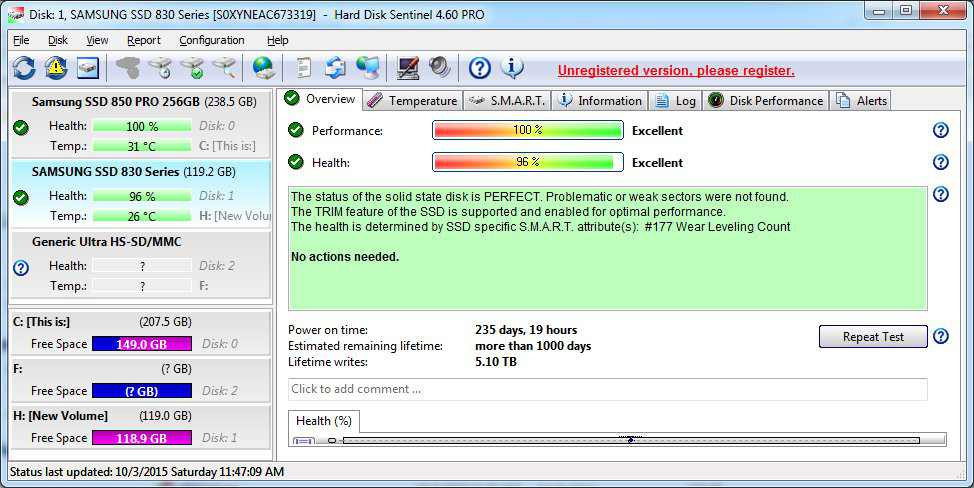Click the disk with clock toolbar icon
The width and height of the screenshot is (974, 488).
tap(161, 68)
